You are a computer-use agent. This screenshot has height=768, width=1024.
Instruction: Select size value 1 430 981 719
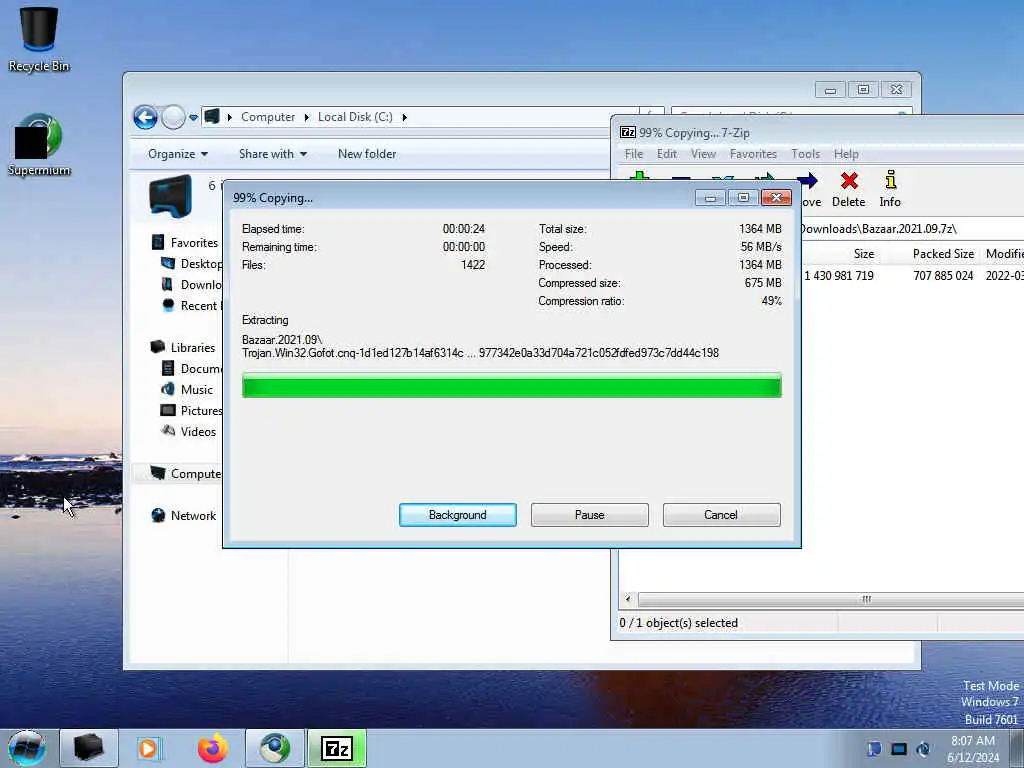click(x=839, y=276)
